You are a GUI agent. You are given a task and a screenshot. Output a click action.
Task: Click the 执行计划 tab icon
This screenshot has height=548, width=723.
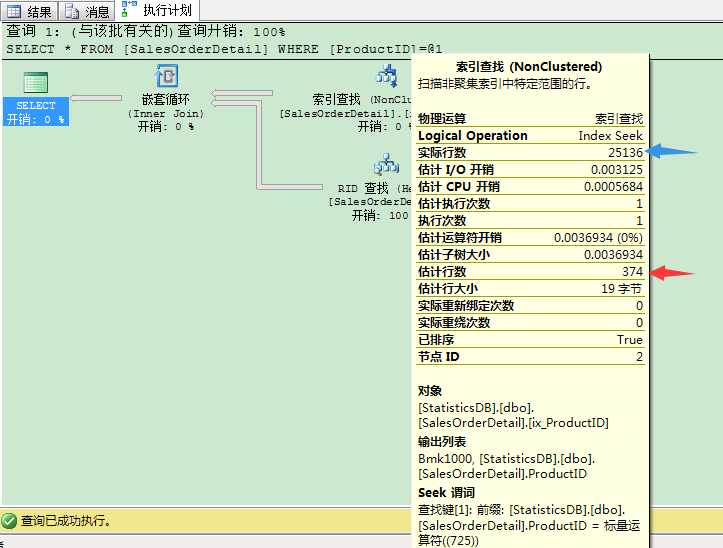tap(129, 8)
